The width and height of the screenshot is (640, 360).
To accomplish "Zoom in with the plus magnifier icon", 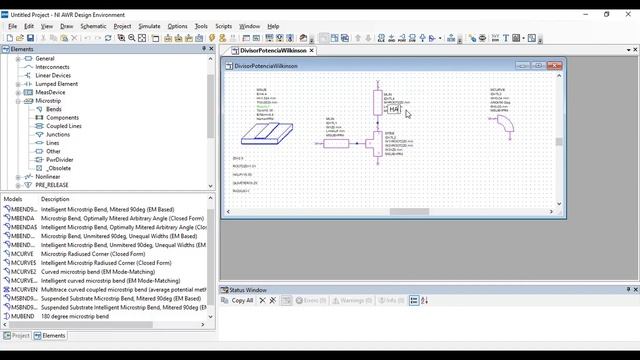I will coord(131,38).
